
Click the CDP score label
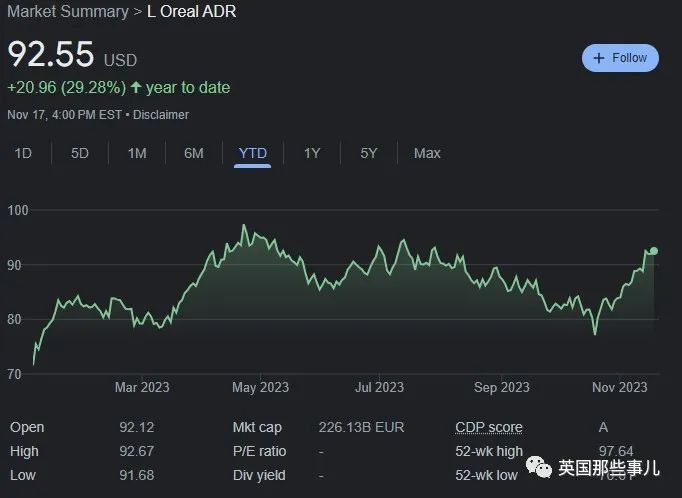(x=489, y=427)
